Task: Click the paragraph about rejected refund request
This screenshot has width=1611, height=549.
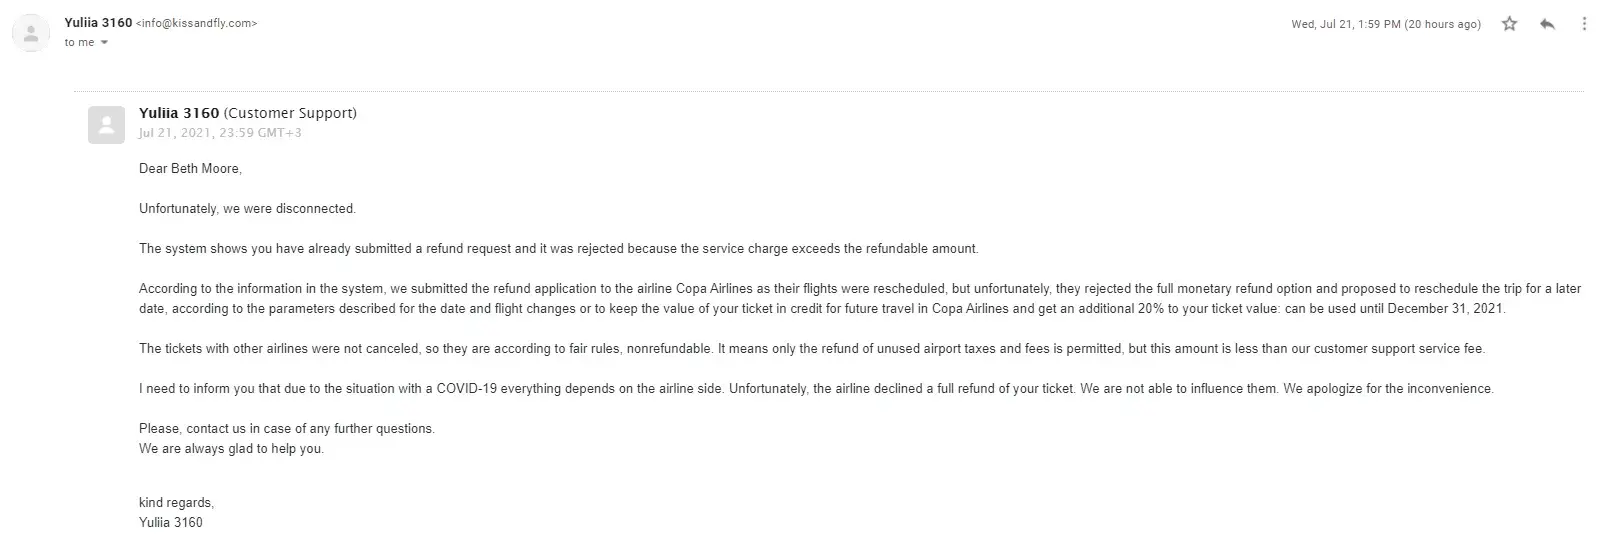Action: pos(558,249)
